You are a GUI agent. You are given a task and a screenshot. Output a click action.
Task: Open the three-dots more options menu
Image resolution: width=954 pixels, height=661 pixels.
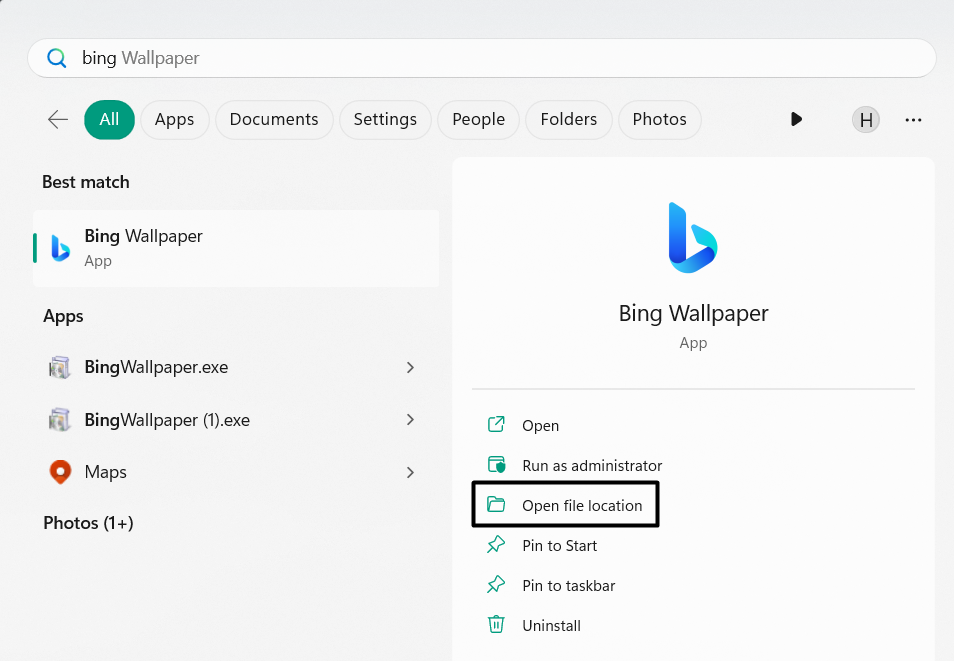click(913, 120)
